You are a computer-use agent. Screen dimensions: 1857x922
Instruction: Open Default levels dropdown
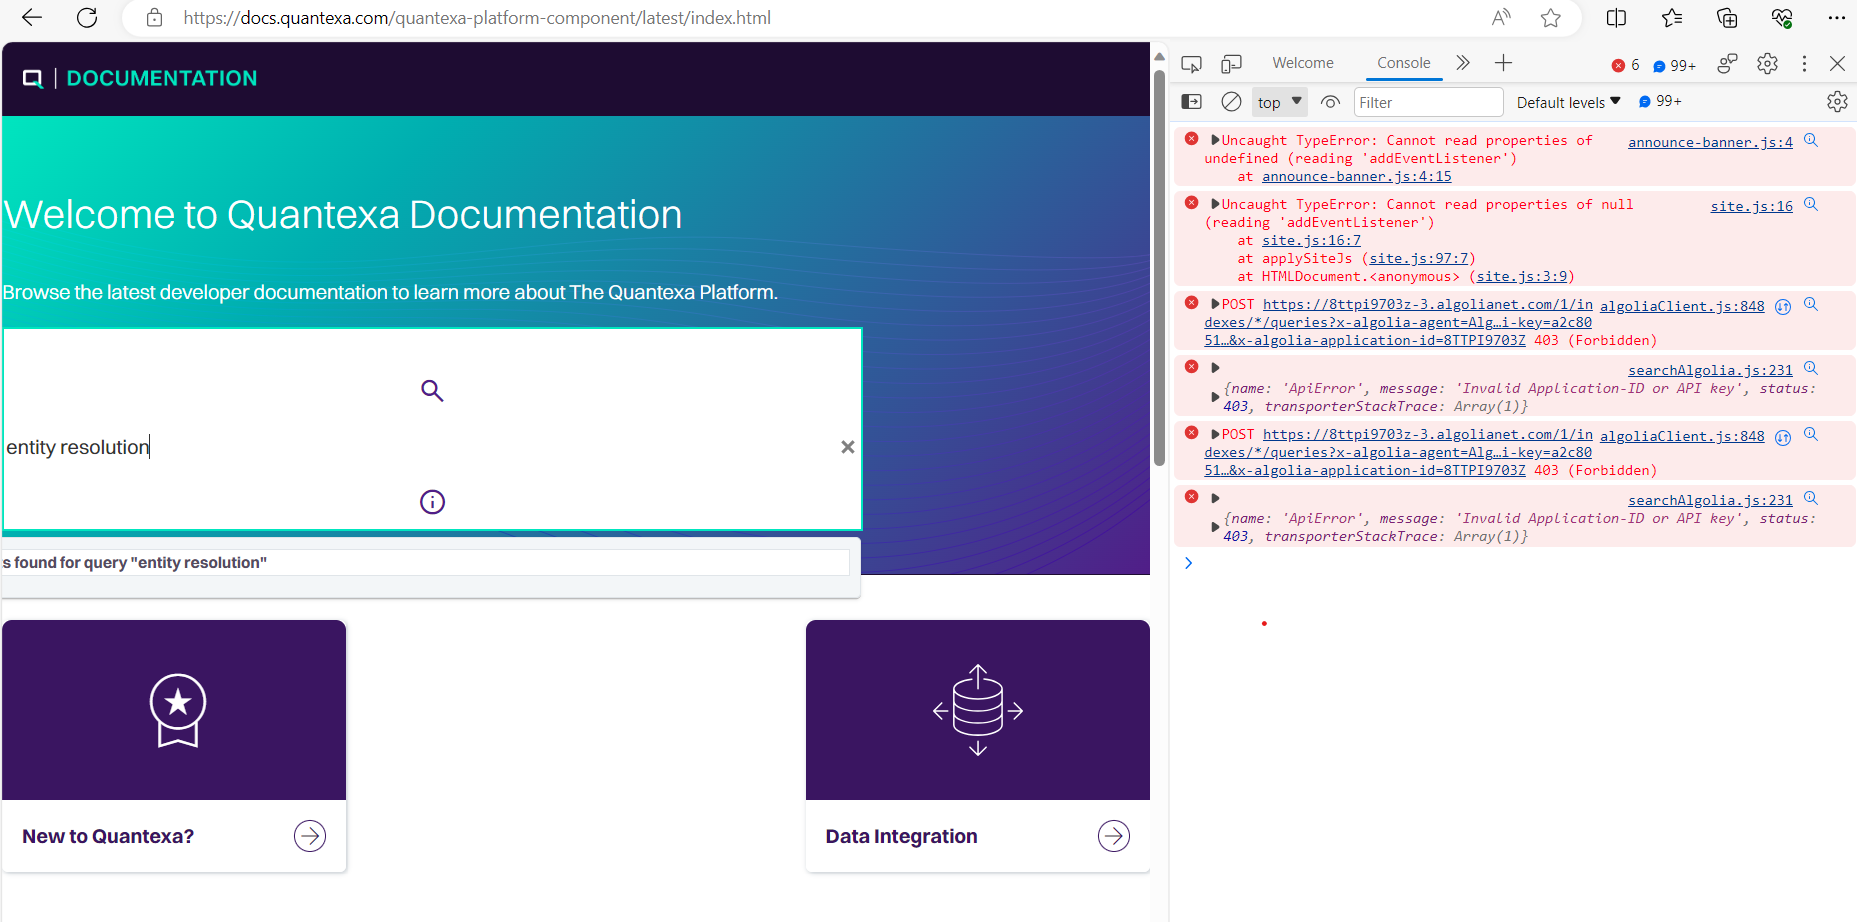(x=1568, y=102)
